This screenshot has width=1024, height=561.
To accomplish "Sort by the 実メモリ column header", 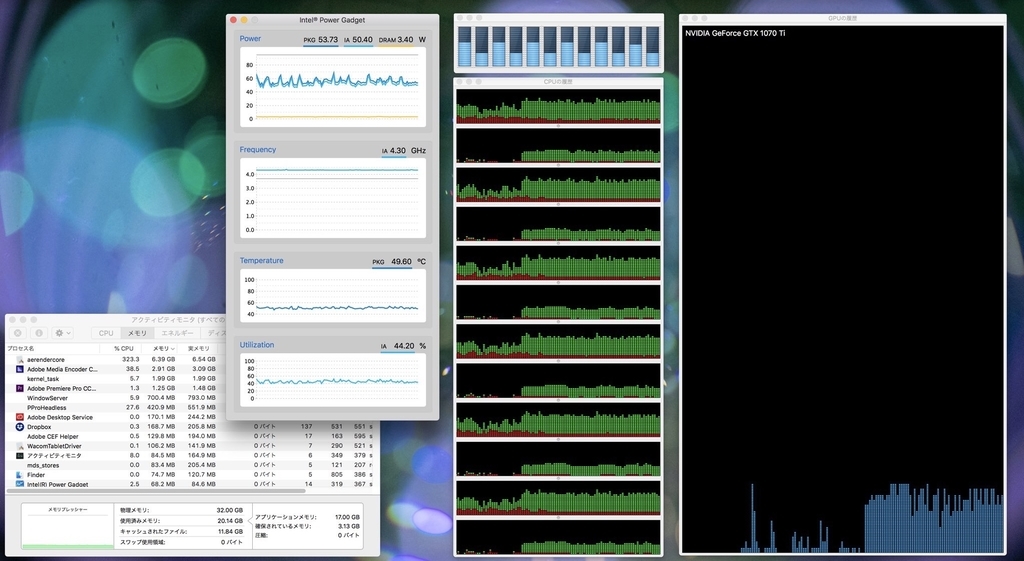I will [199, 349].
